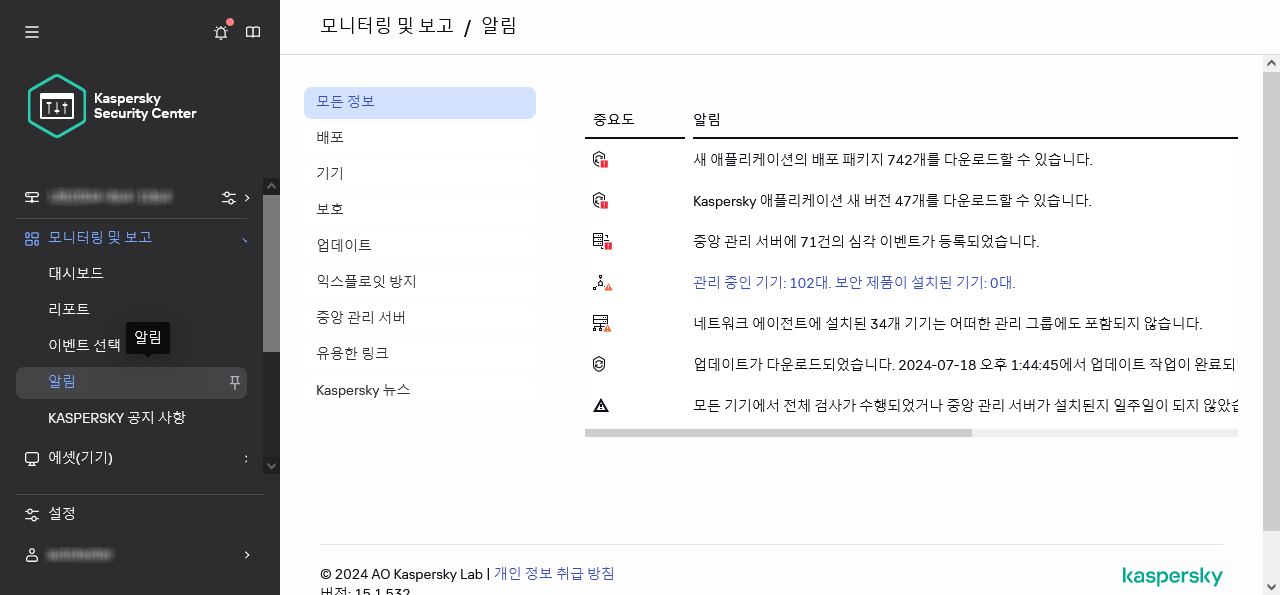Switch to the 배포 notifications category
The height and width of the screenshot is (595, 1280).
(x=419, y=137)
